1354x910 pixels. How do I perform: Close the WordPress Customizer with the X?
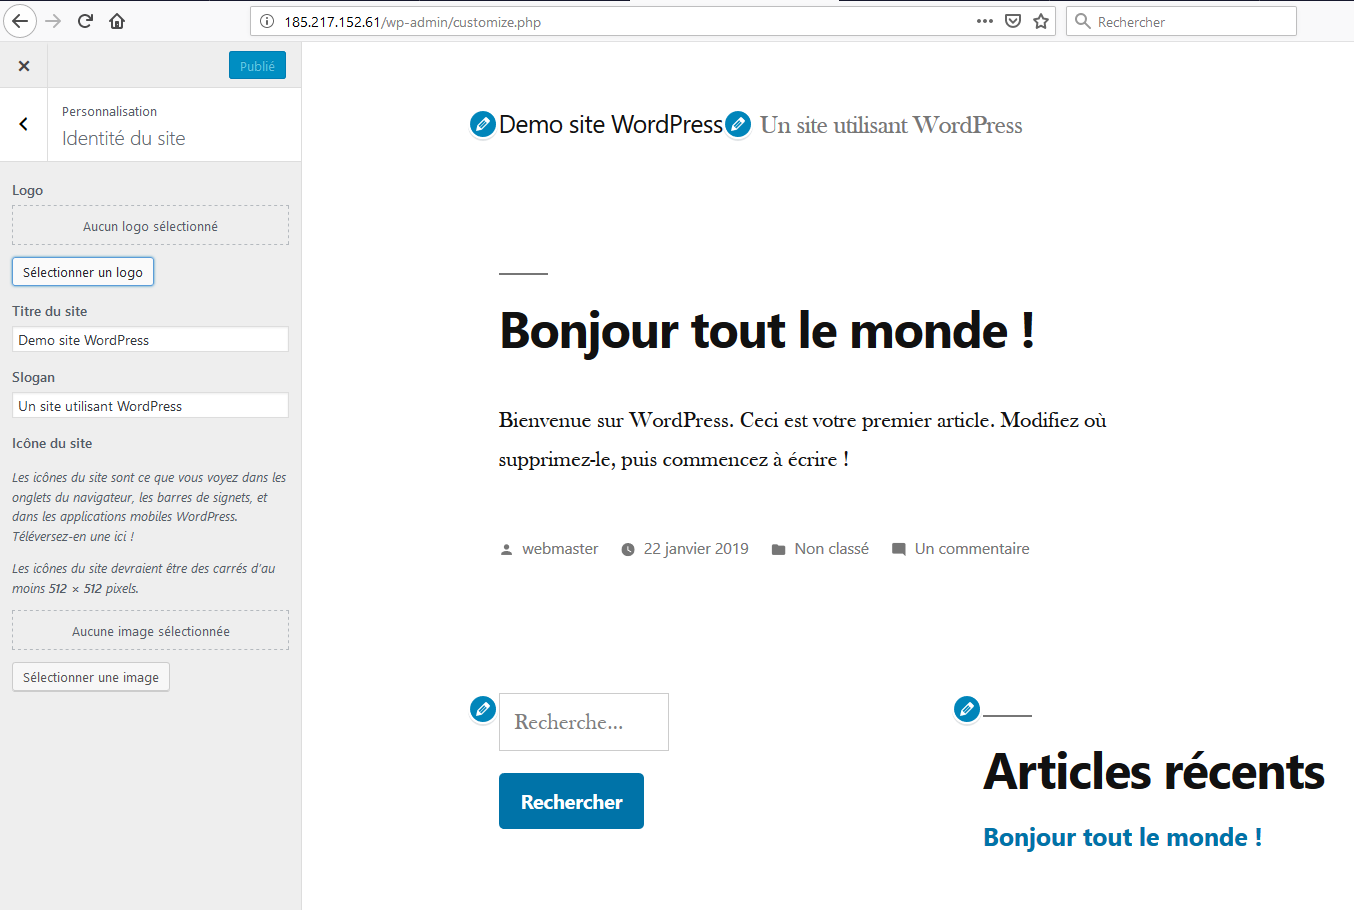tap(24, 66)
